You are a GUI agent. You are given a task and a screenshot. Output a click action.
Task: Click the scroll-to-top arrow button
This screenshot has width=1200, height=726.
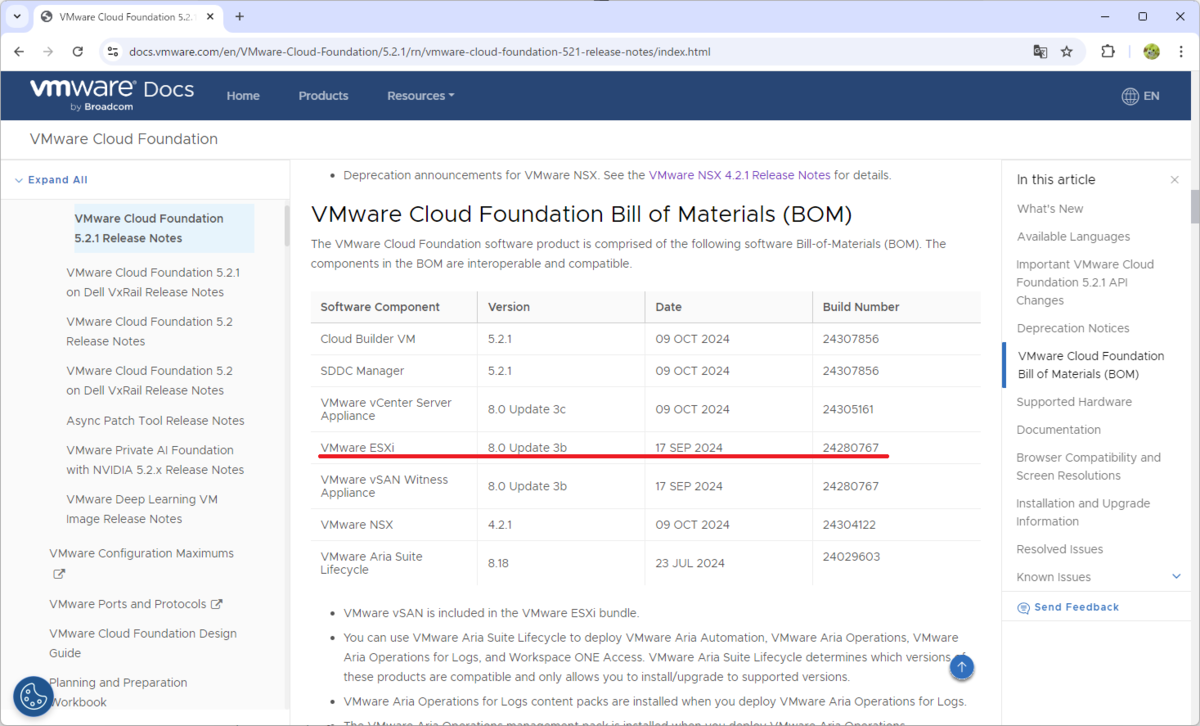(961, 666)
